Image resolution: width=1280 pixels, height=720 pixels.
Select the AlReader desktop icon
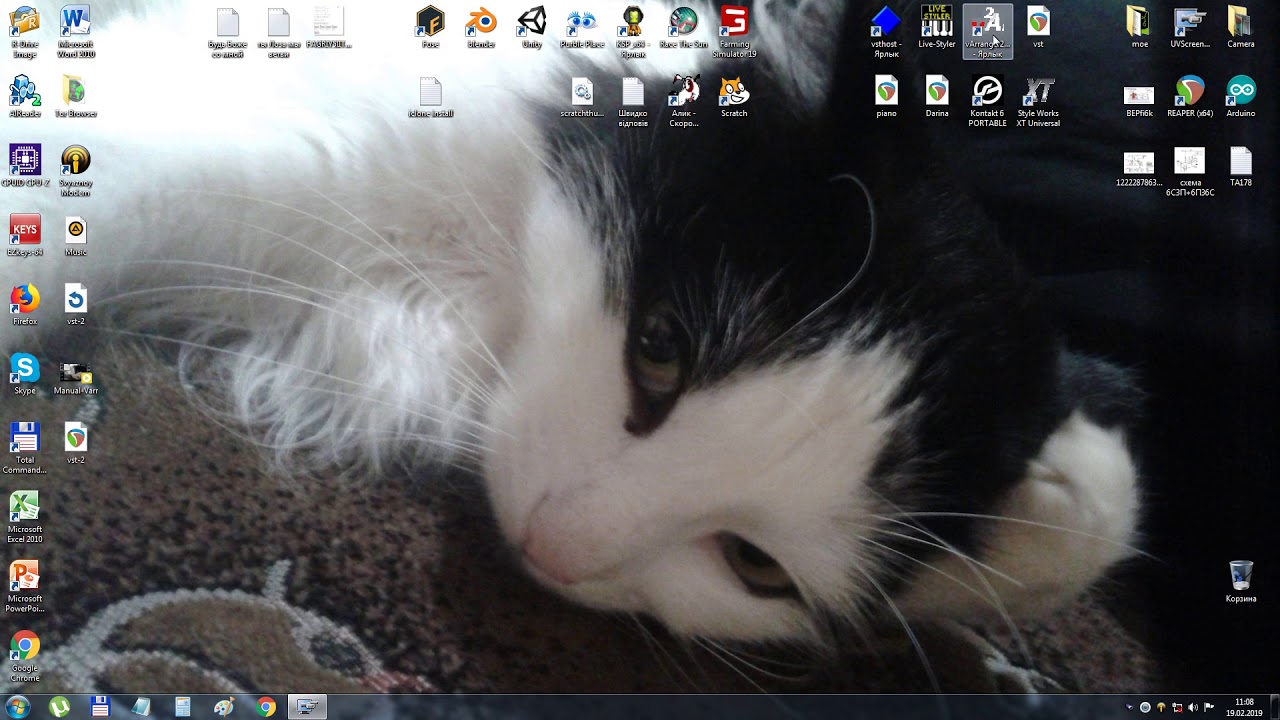click(x=25, y=97)
